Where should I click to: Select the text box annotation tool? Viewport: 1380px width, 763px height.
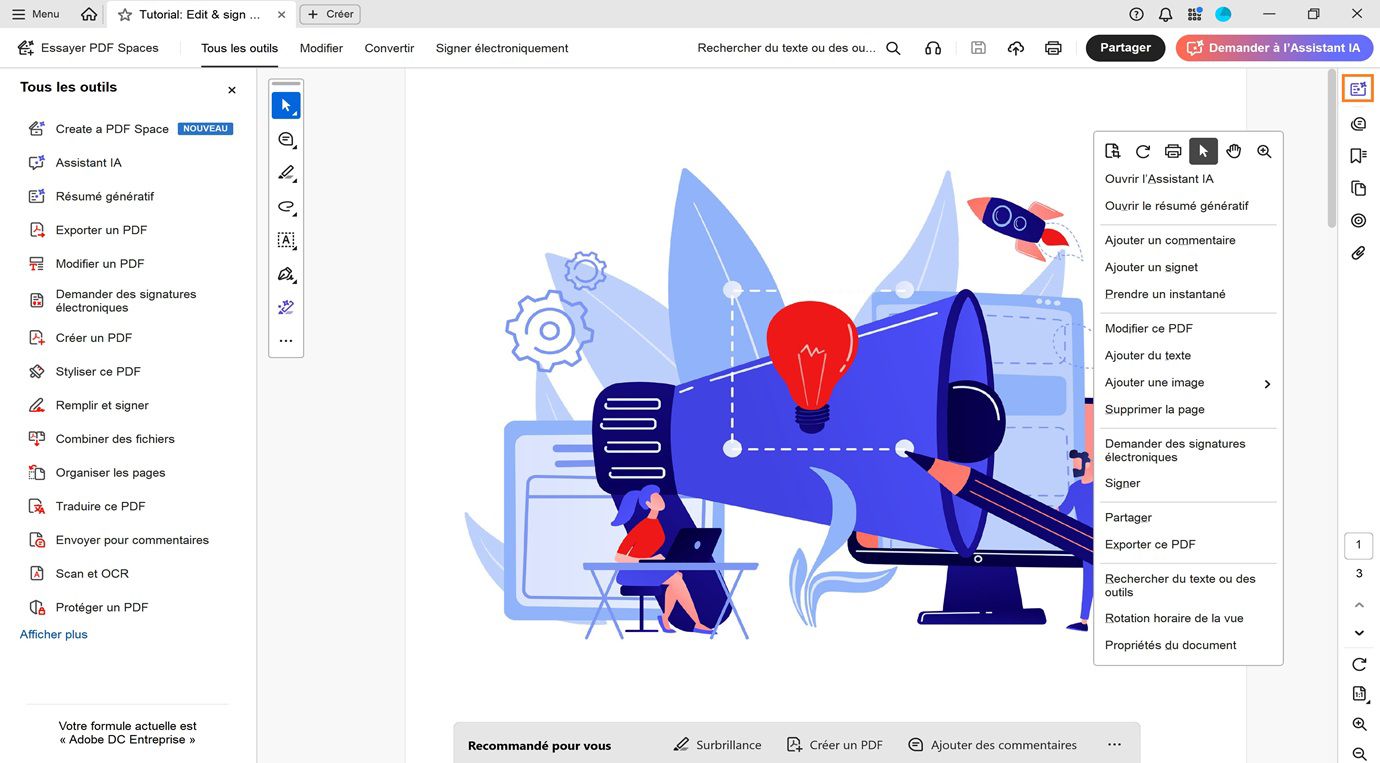(285, 241)
